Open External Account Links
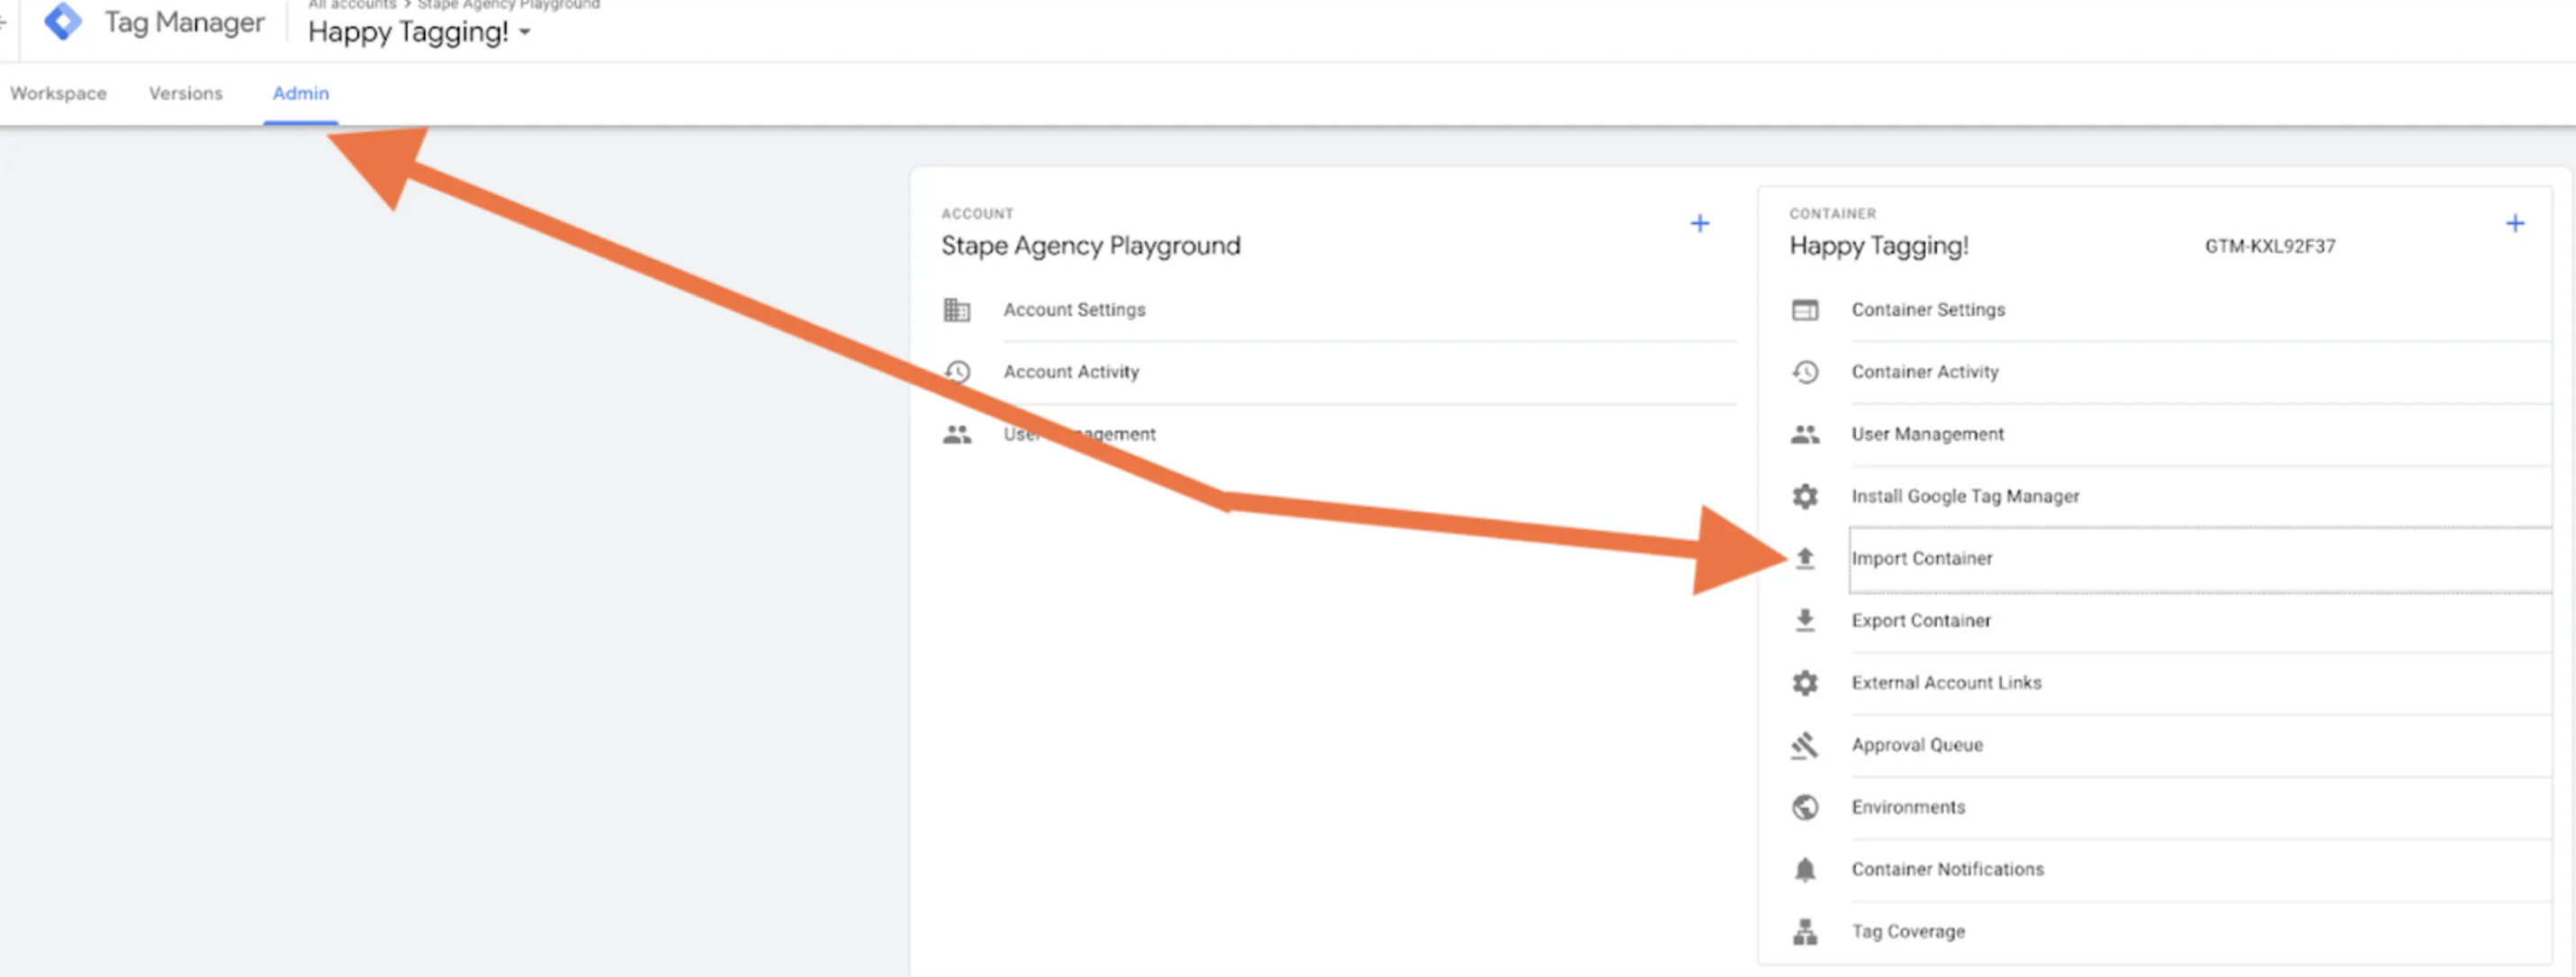Viewport: 2576px width, 977px height. coord(1946,683)
